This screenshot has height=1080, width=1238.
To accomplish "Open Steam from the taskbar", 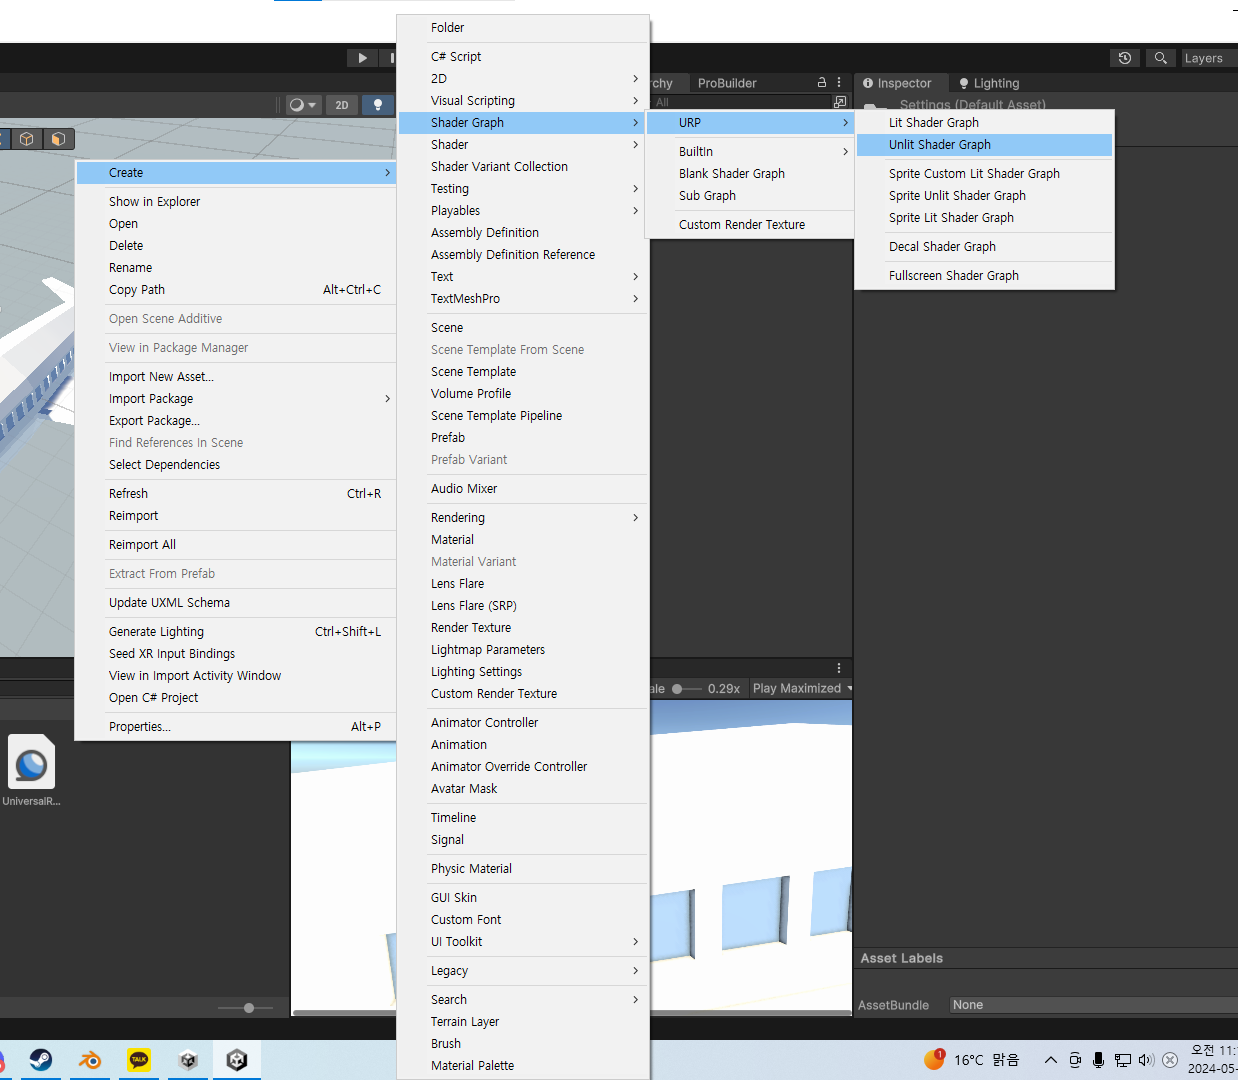I will pos(41,1060).
